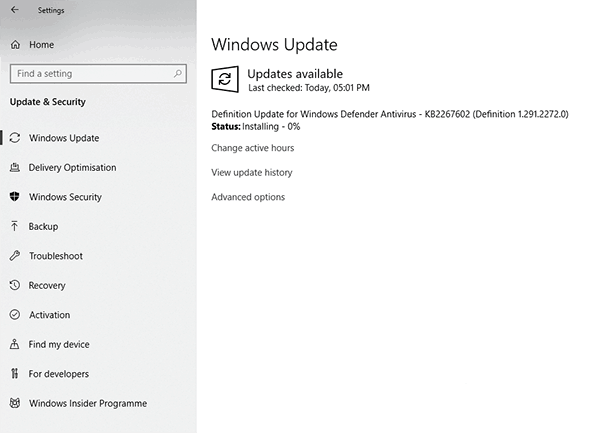Open Change active hours link
The width and height of the screenshot is (600, 433).
252,148
